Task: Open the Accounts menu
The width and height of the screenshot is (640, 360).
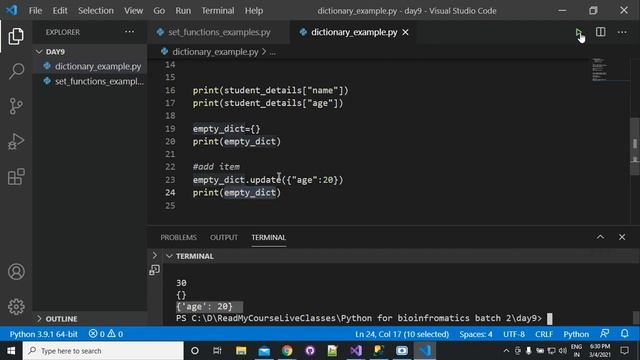Action: coord(16,272)
